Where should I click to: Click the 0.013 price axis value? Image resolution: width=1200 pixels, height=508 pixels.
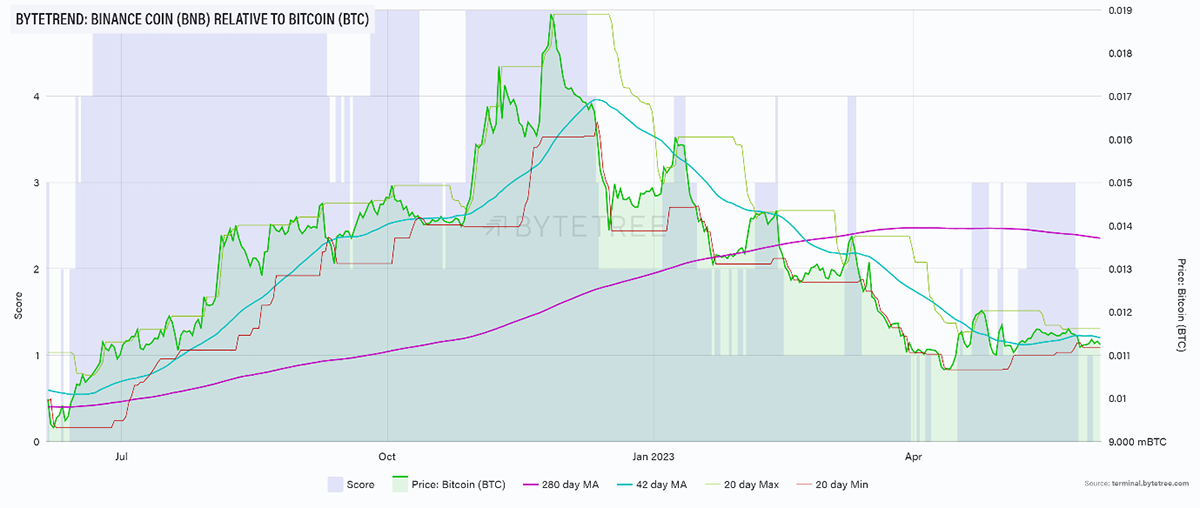pyautogui.click(x=1121, y=269)
